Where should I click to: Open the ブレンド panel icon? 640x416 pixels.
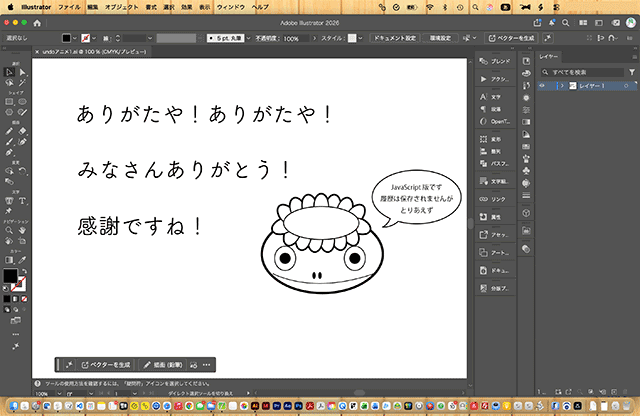tap(495, 61)
